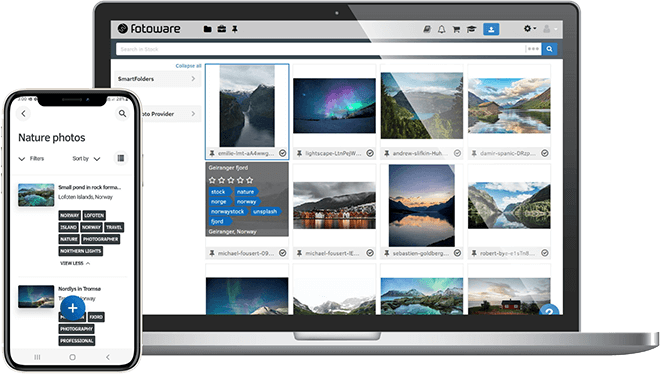Rate Geiranger fjord with five stars
This screenshot has height=374, width=660.
250,180
